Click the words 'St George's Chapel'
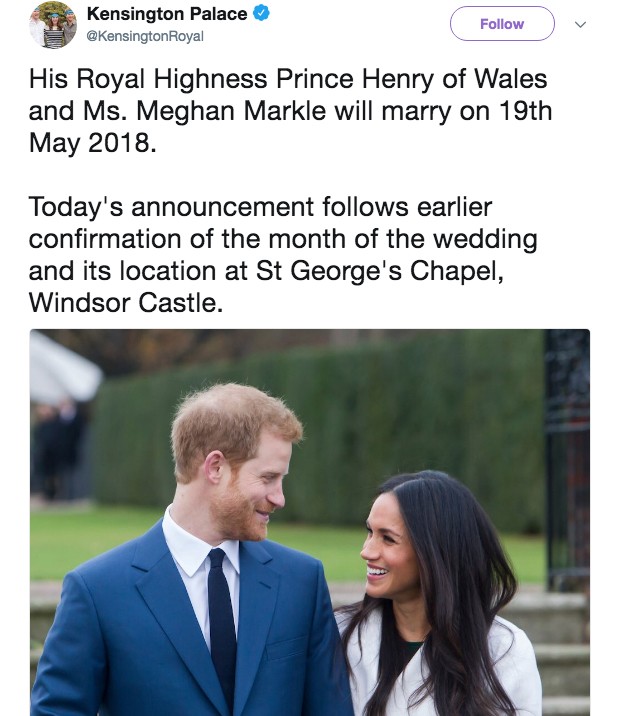Viewport: 624px width, 716px height. click(x=377, y=270)
